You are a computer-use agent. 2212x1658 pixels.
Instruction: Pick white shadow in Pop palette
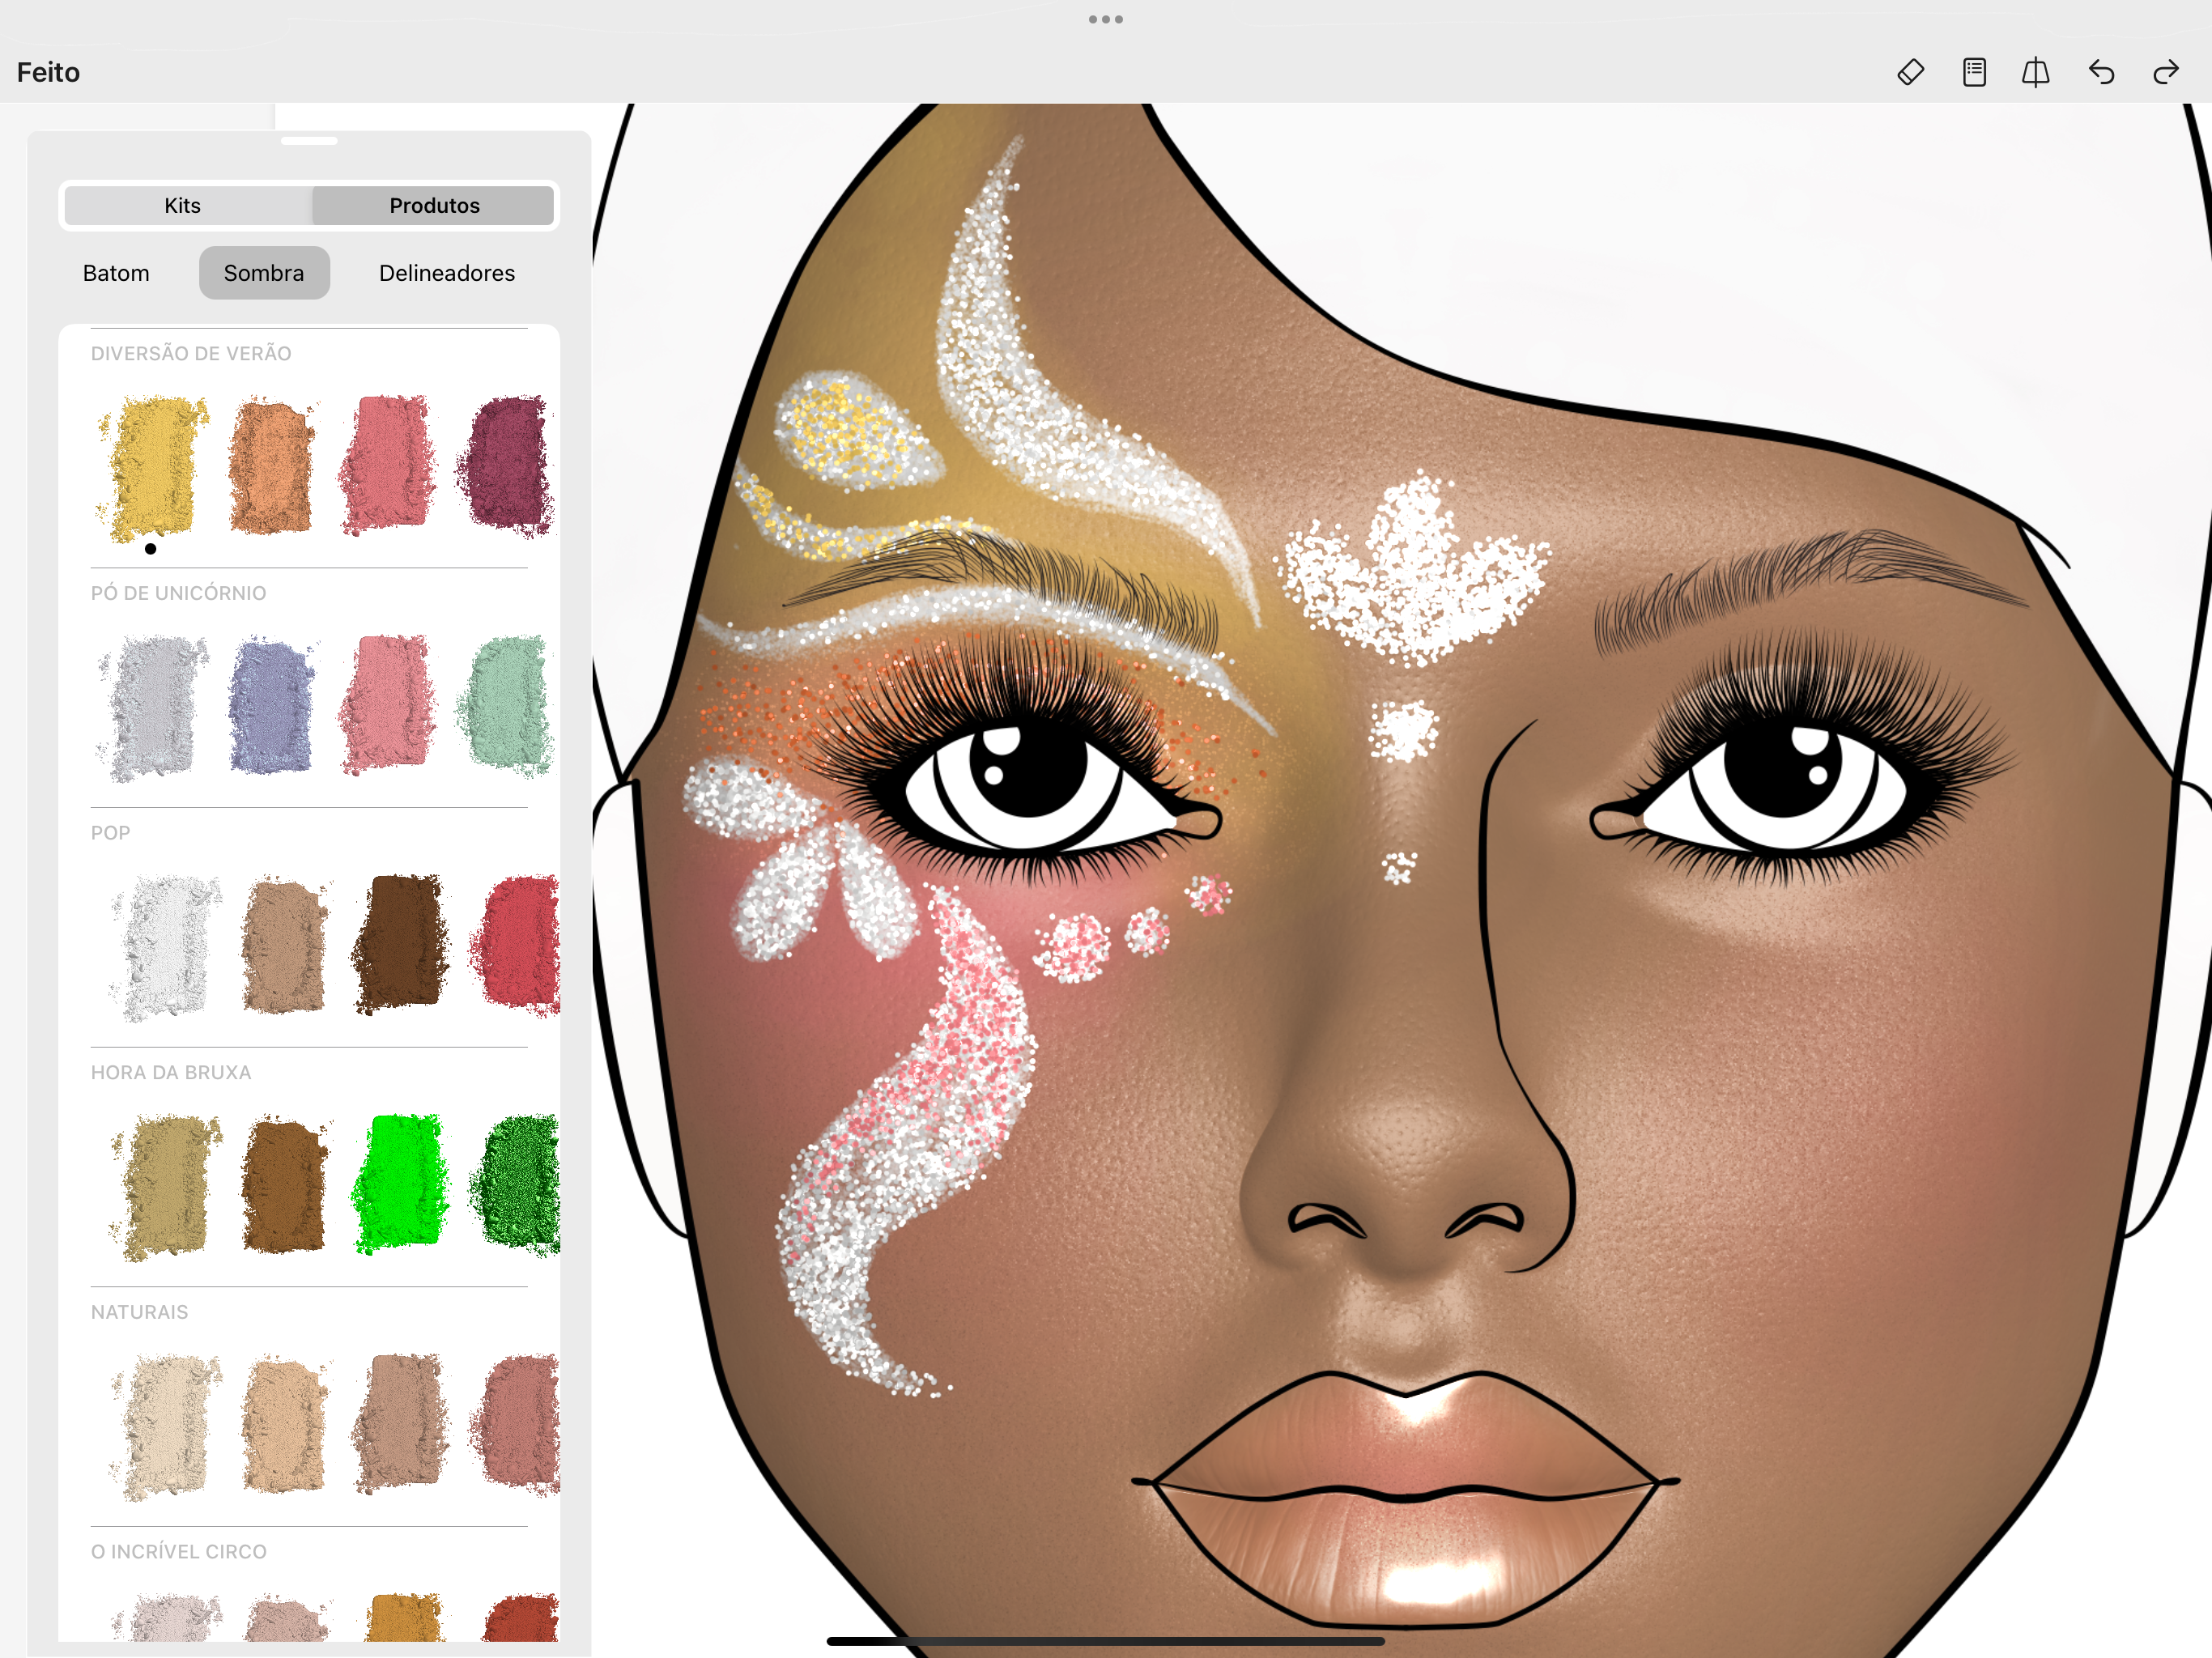click(x=165, y=946)
